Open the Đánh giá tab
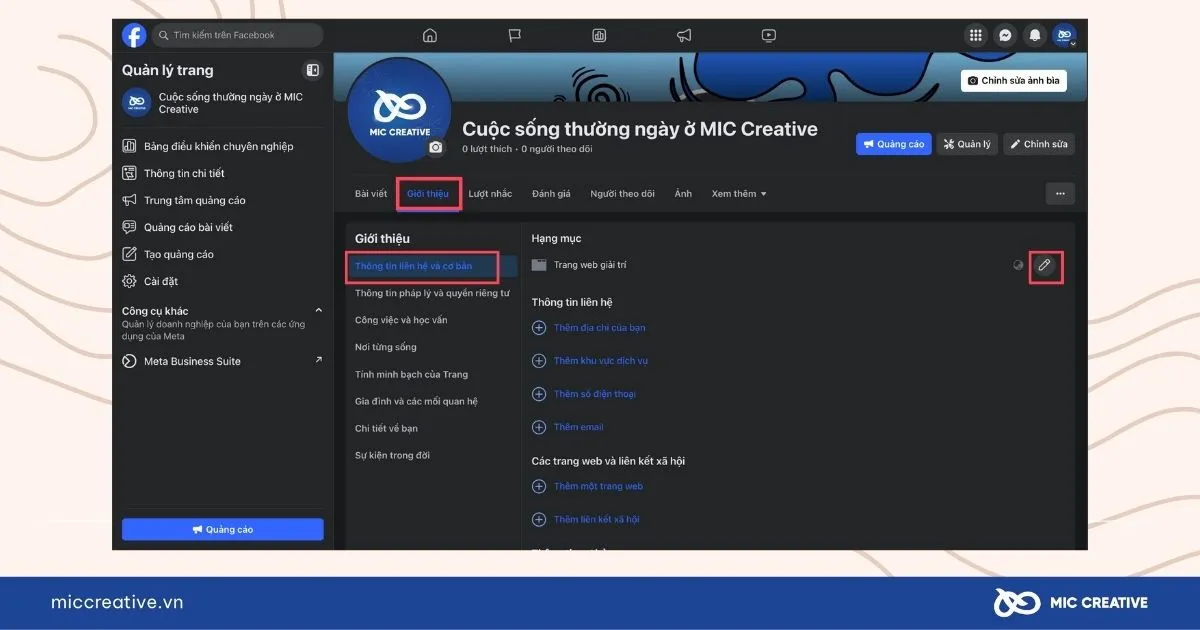1200x630 pixels. 551,193
